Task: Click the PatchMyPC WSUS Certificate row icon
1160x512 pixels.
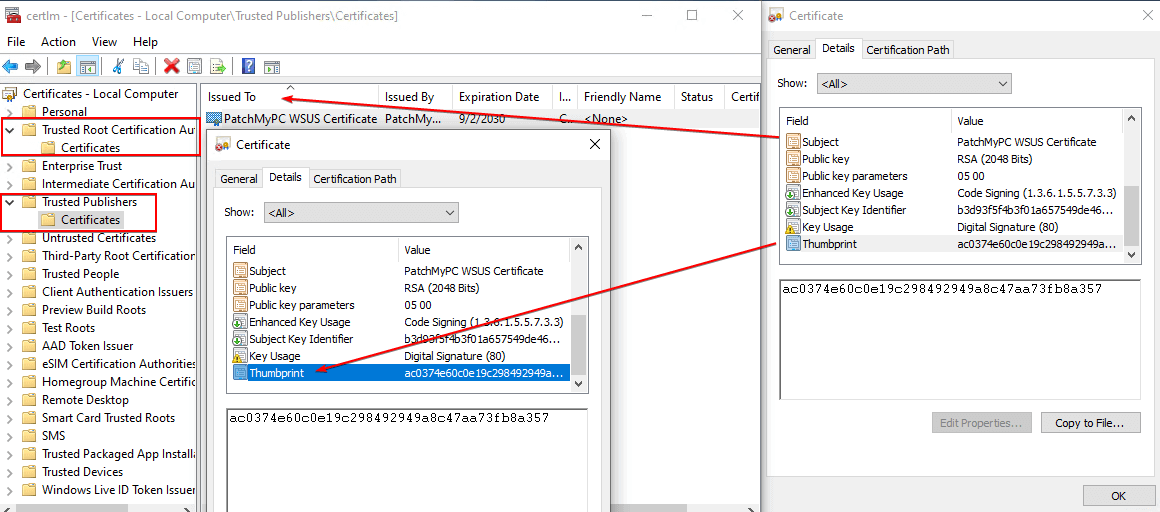Action: tap(214, 118)
